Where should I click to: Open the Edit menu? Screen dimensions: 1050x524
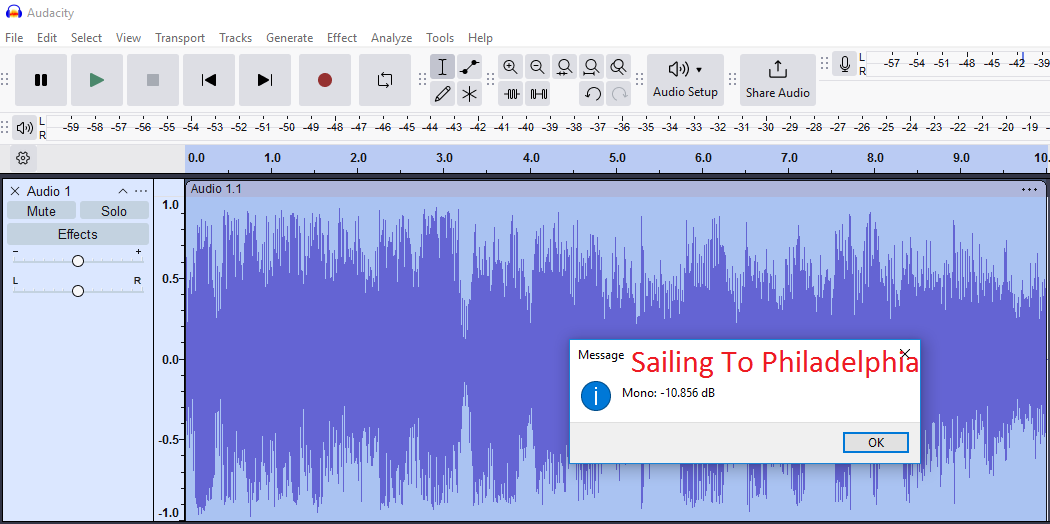47,38
